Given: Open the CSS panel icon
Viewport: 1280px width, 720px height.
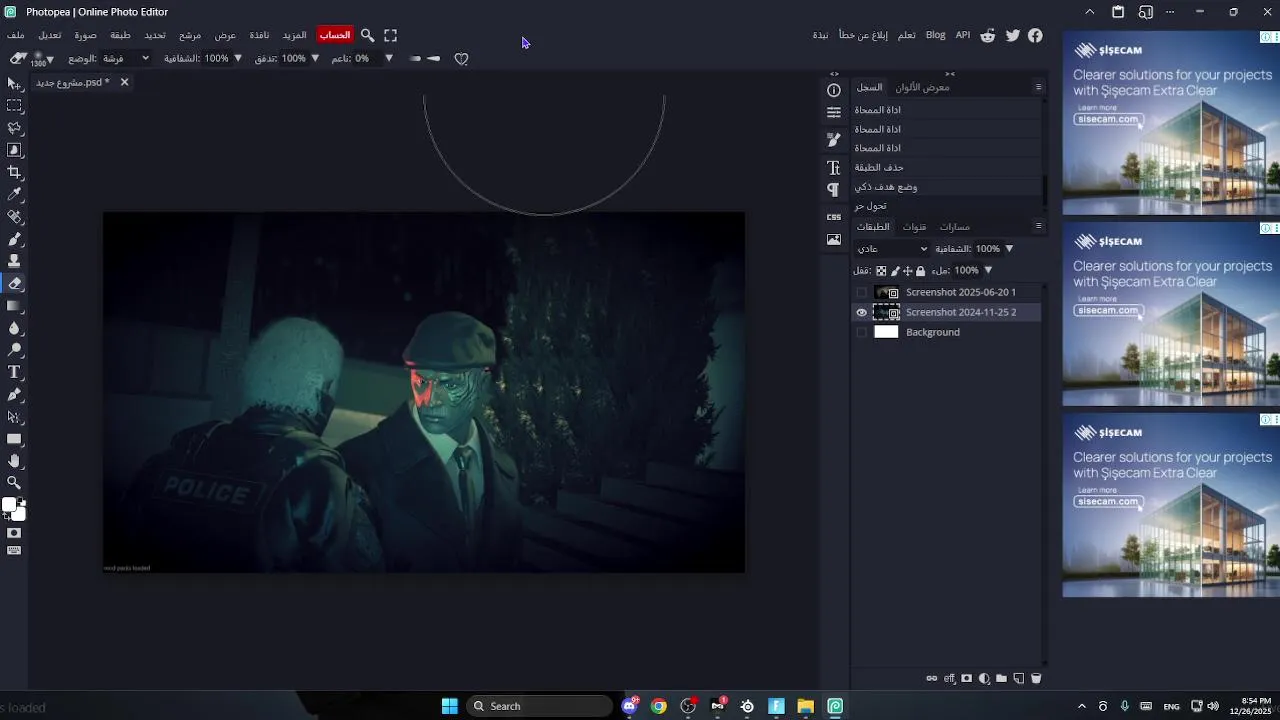Looking at the screenshot, I should 834,216.
